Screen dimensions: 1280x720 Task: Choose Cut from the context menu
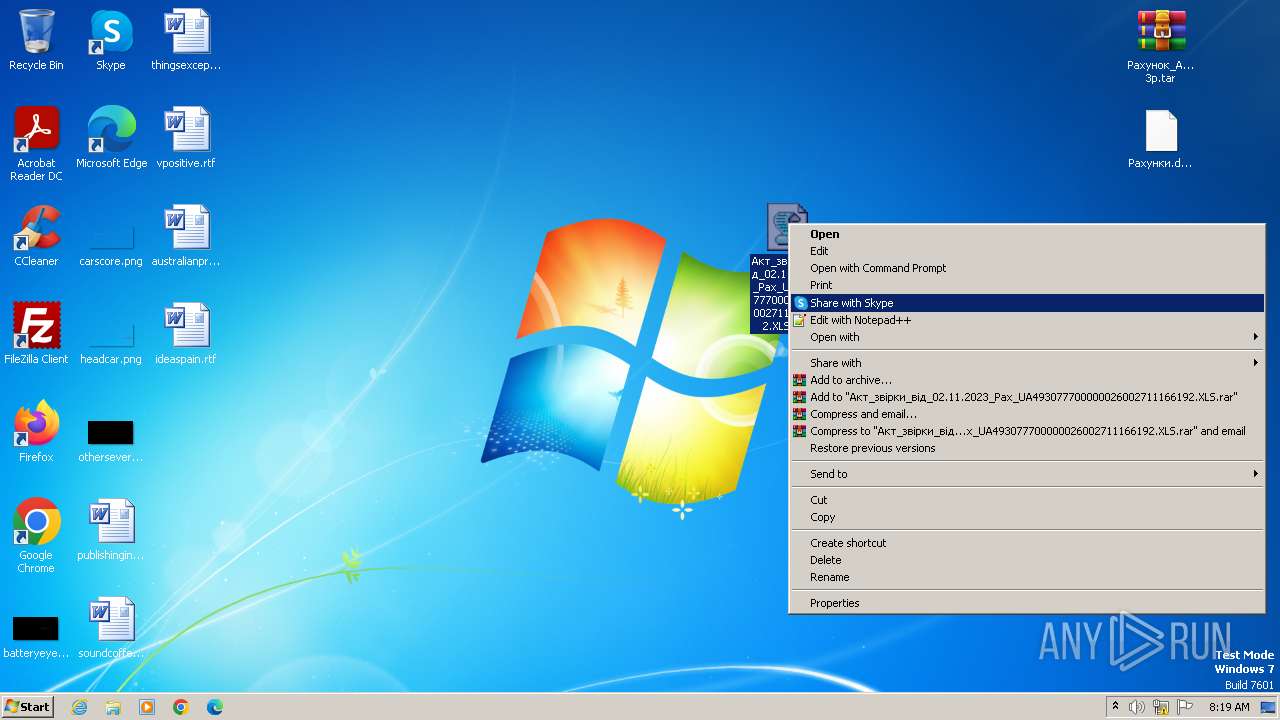pyautogui.click(x=1026, y=500)
